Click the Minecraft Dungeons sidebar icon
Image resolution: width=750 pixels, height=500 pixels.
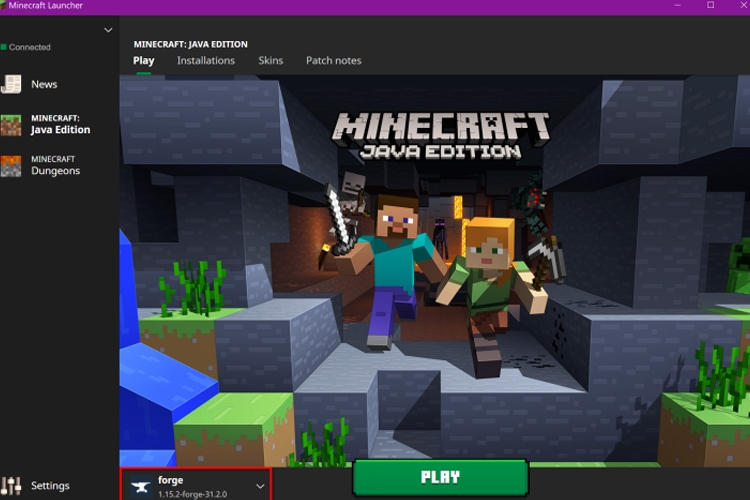[11, 166]
